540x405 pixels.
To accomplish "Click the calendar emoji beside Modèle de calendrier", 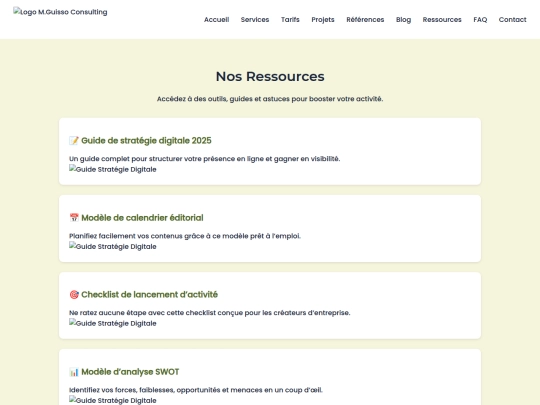I will coord(74,218).
